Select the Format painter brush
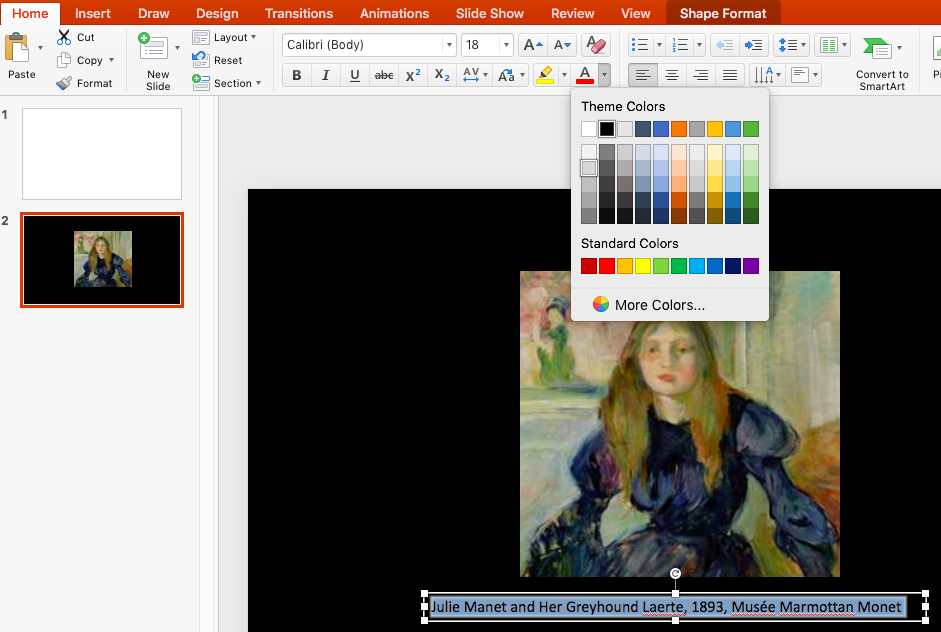 coord(64,83)
